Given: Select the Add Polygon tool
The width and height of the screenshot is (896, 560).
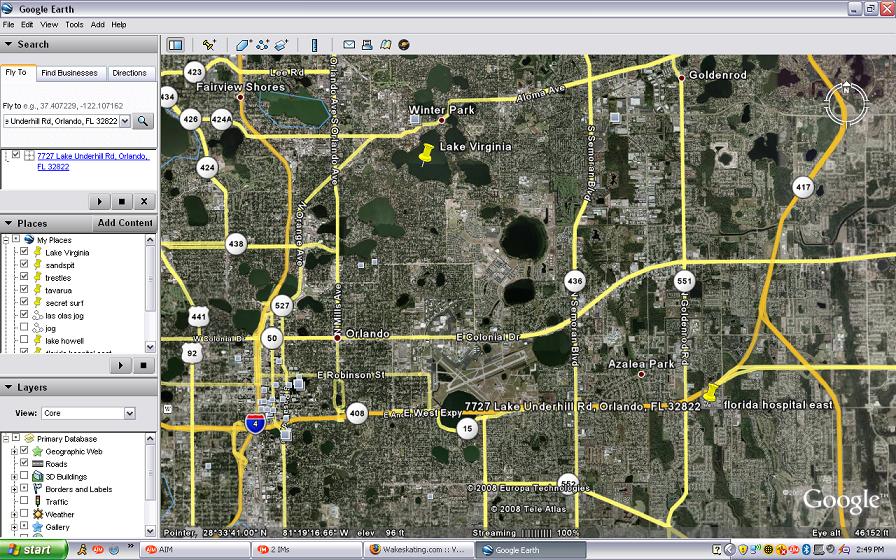Looking at the screenshot, I should [x=243, y=45].
